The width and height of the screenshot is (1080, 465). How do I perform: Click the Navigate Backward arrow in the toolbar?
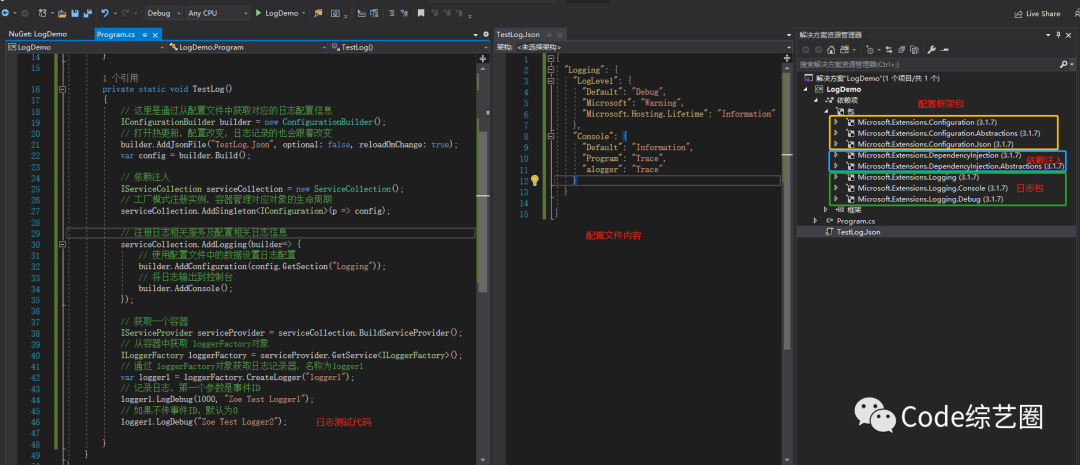click(x=4, y=13)
